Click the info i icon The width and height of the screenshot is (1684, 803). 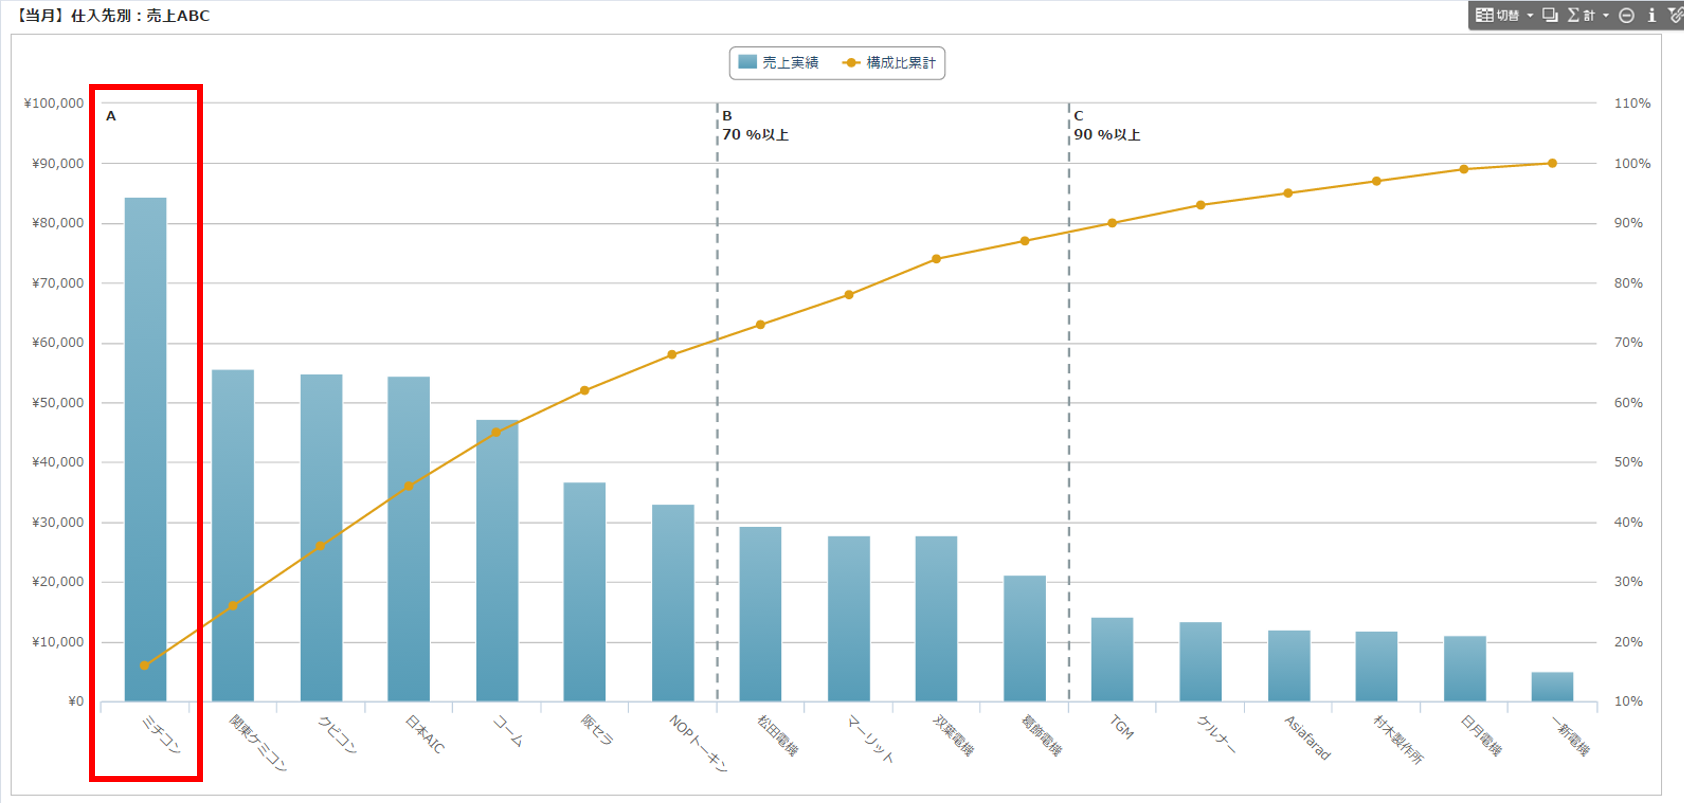[x=1652, y=15]
